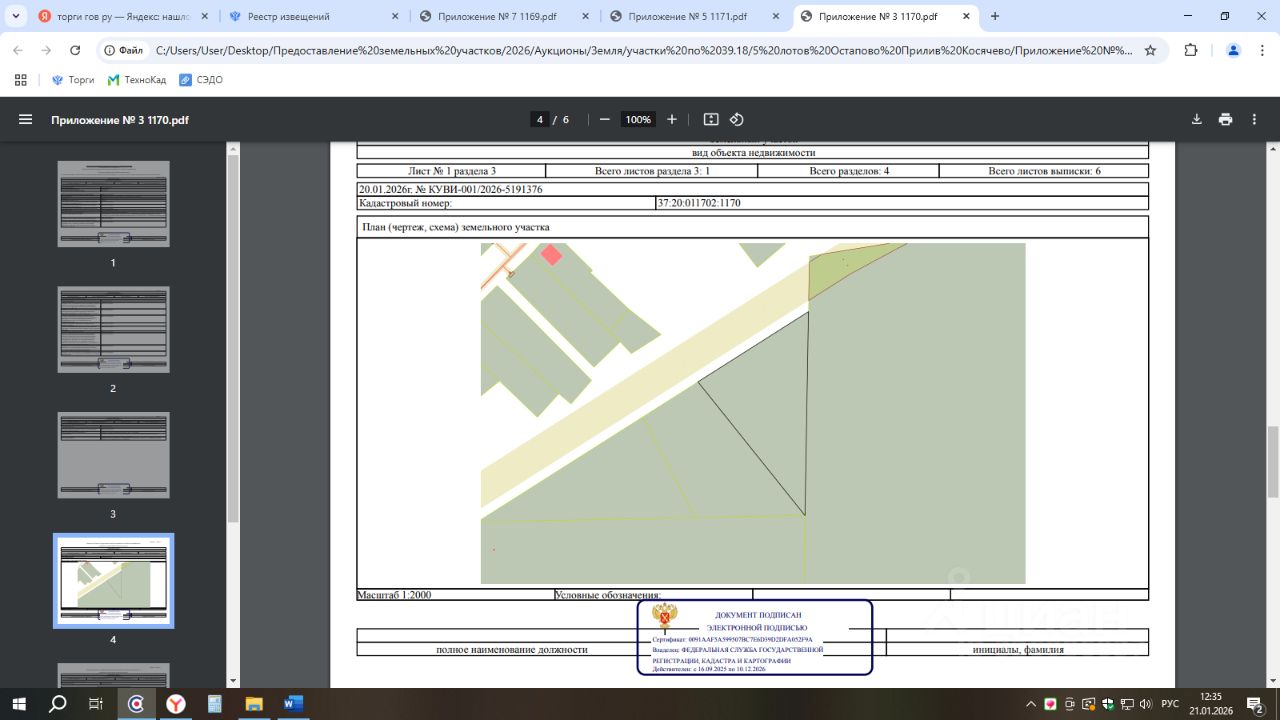The image size is (1280, 720).
Task: Click the page number input field
Action: [541, 119]
